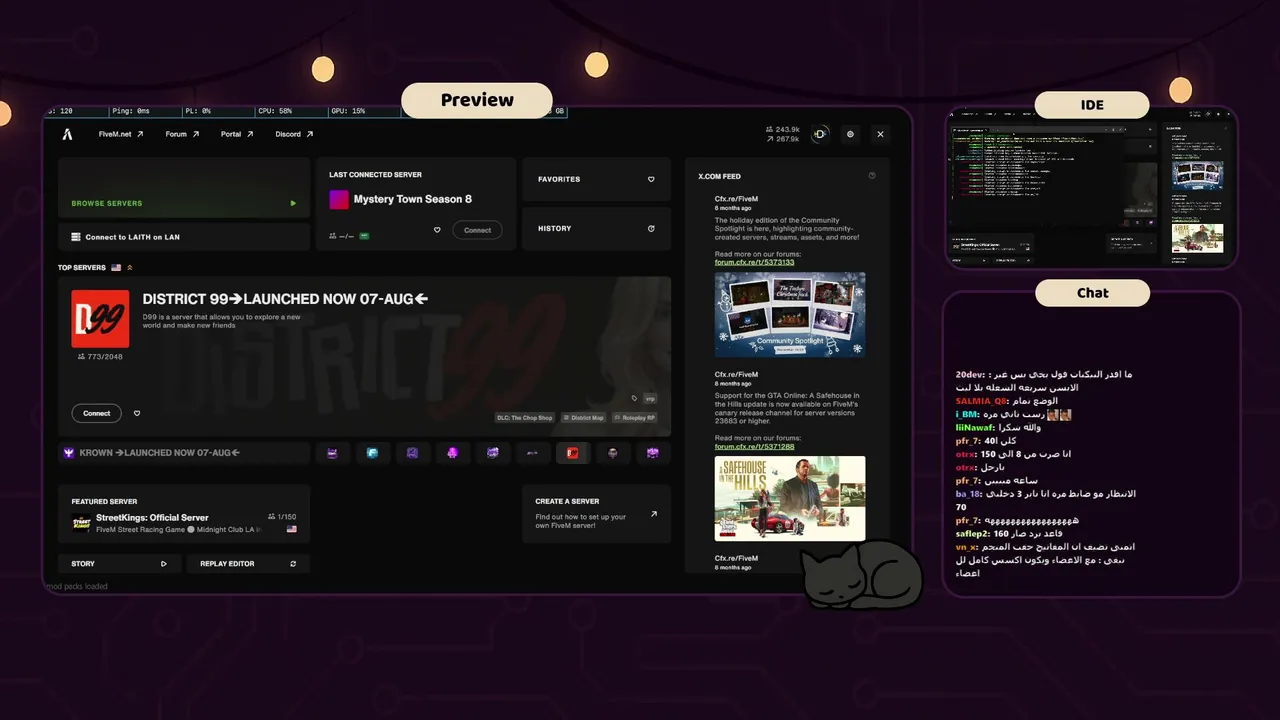Screen dimensions: 1280x720
Task: Click the US flag on the StreetKings card
Action: 292,529
